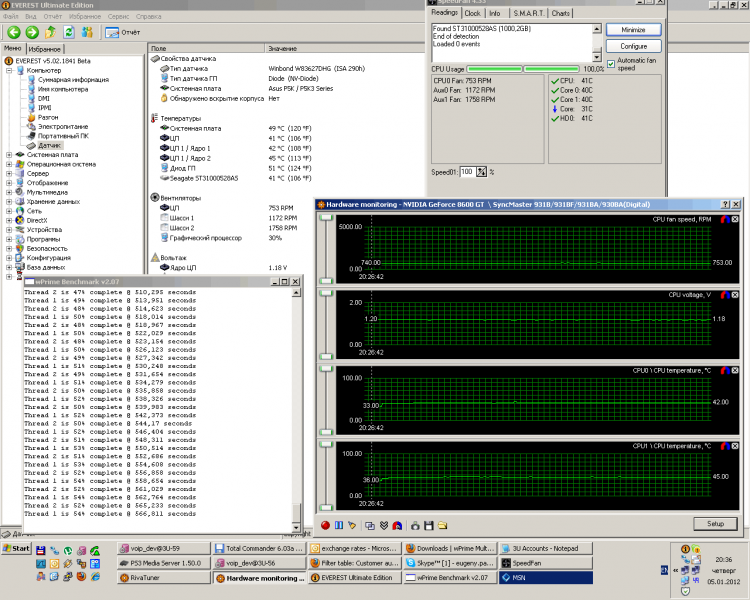Expand the Отображение tree node

click(9, 183)
